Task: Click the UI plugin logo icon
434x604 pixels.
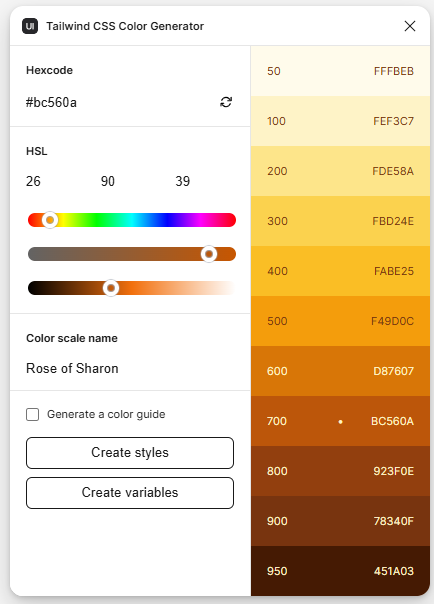Action: coord(30,26)
